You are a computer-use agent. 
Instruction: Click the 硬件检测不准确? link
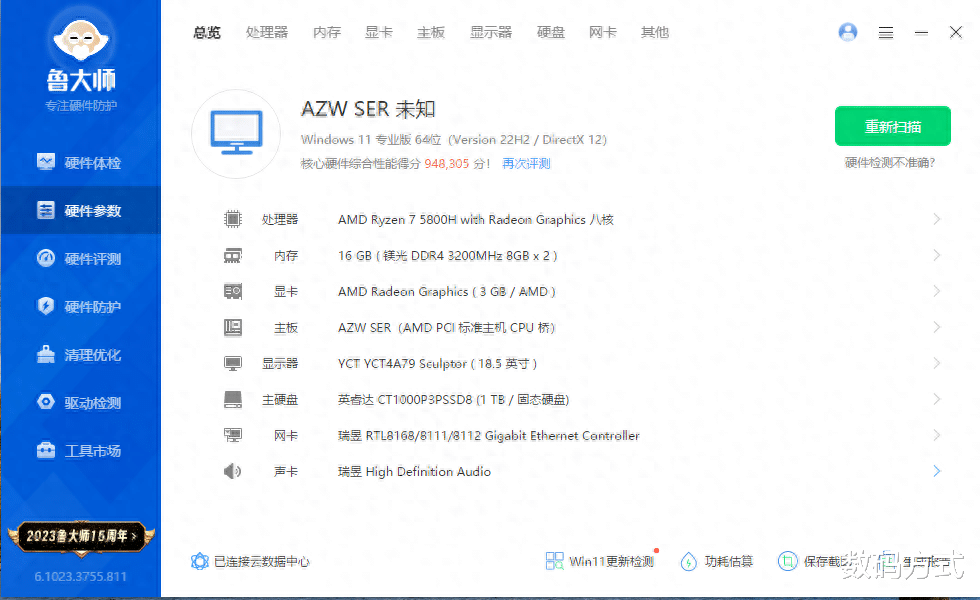click(x=889, y=163)
